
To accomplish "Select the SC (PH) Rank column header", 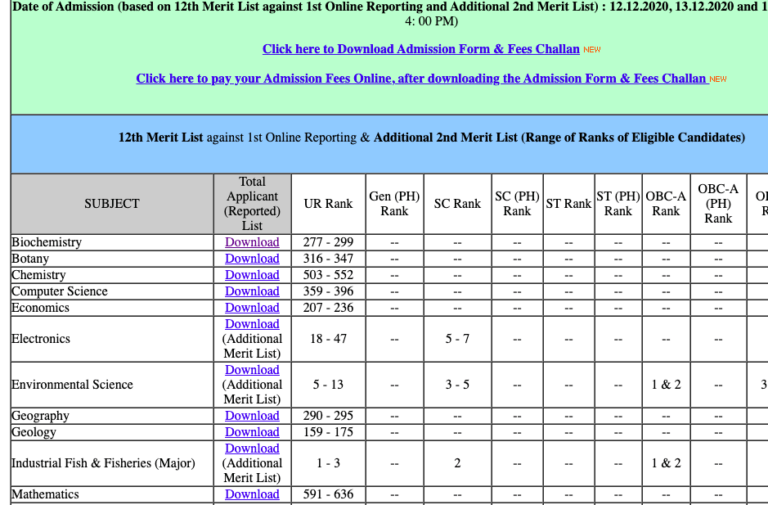I will point(517,204).
